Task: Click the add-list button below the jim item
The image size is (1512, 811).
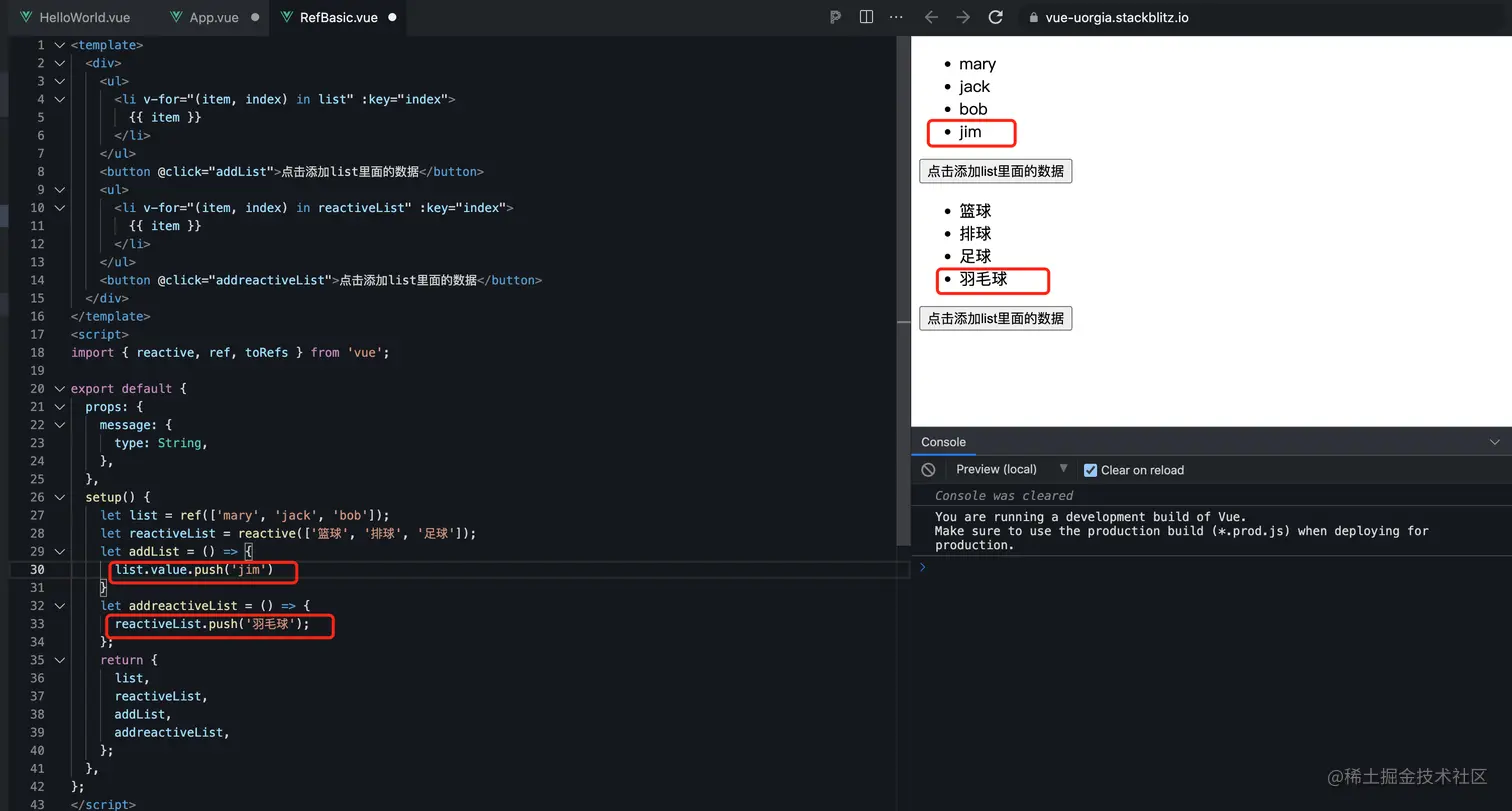Action: [x=995, y=171]
